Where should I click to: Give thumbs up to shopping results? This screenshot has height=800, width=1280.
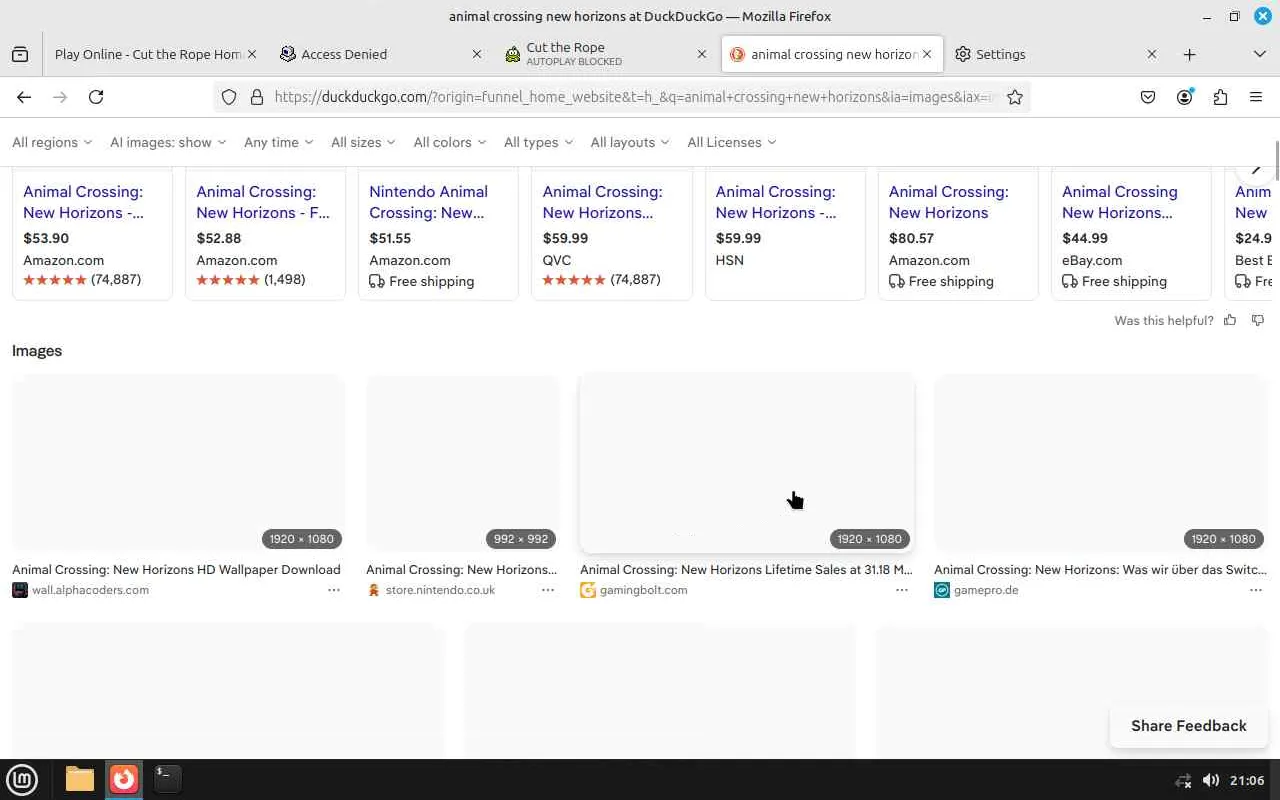pyautogui.click(x=1230, y=320)
